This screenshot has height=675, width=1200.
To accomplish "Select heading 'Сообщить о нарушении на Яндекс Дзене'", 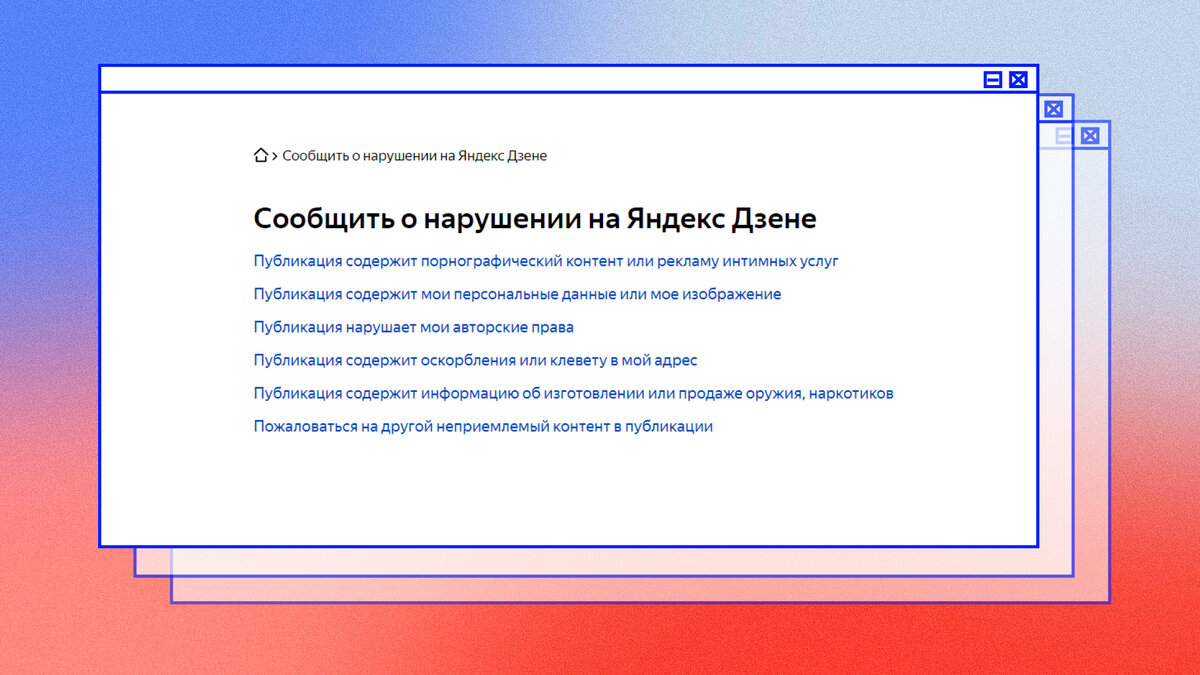I will pyautogui.click(x=535, y=218).
